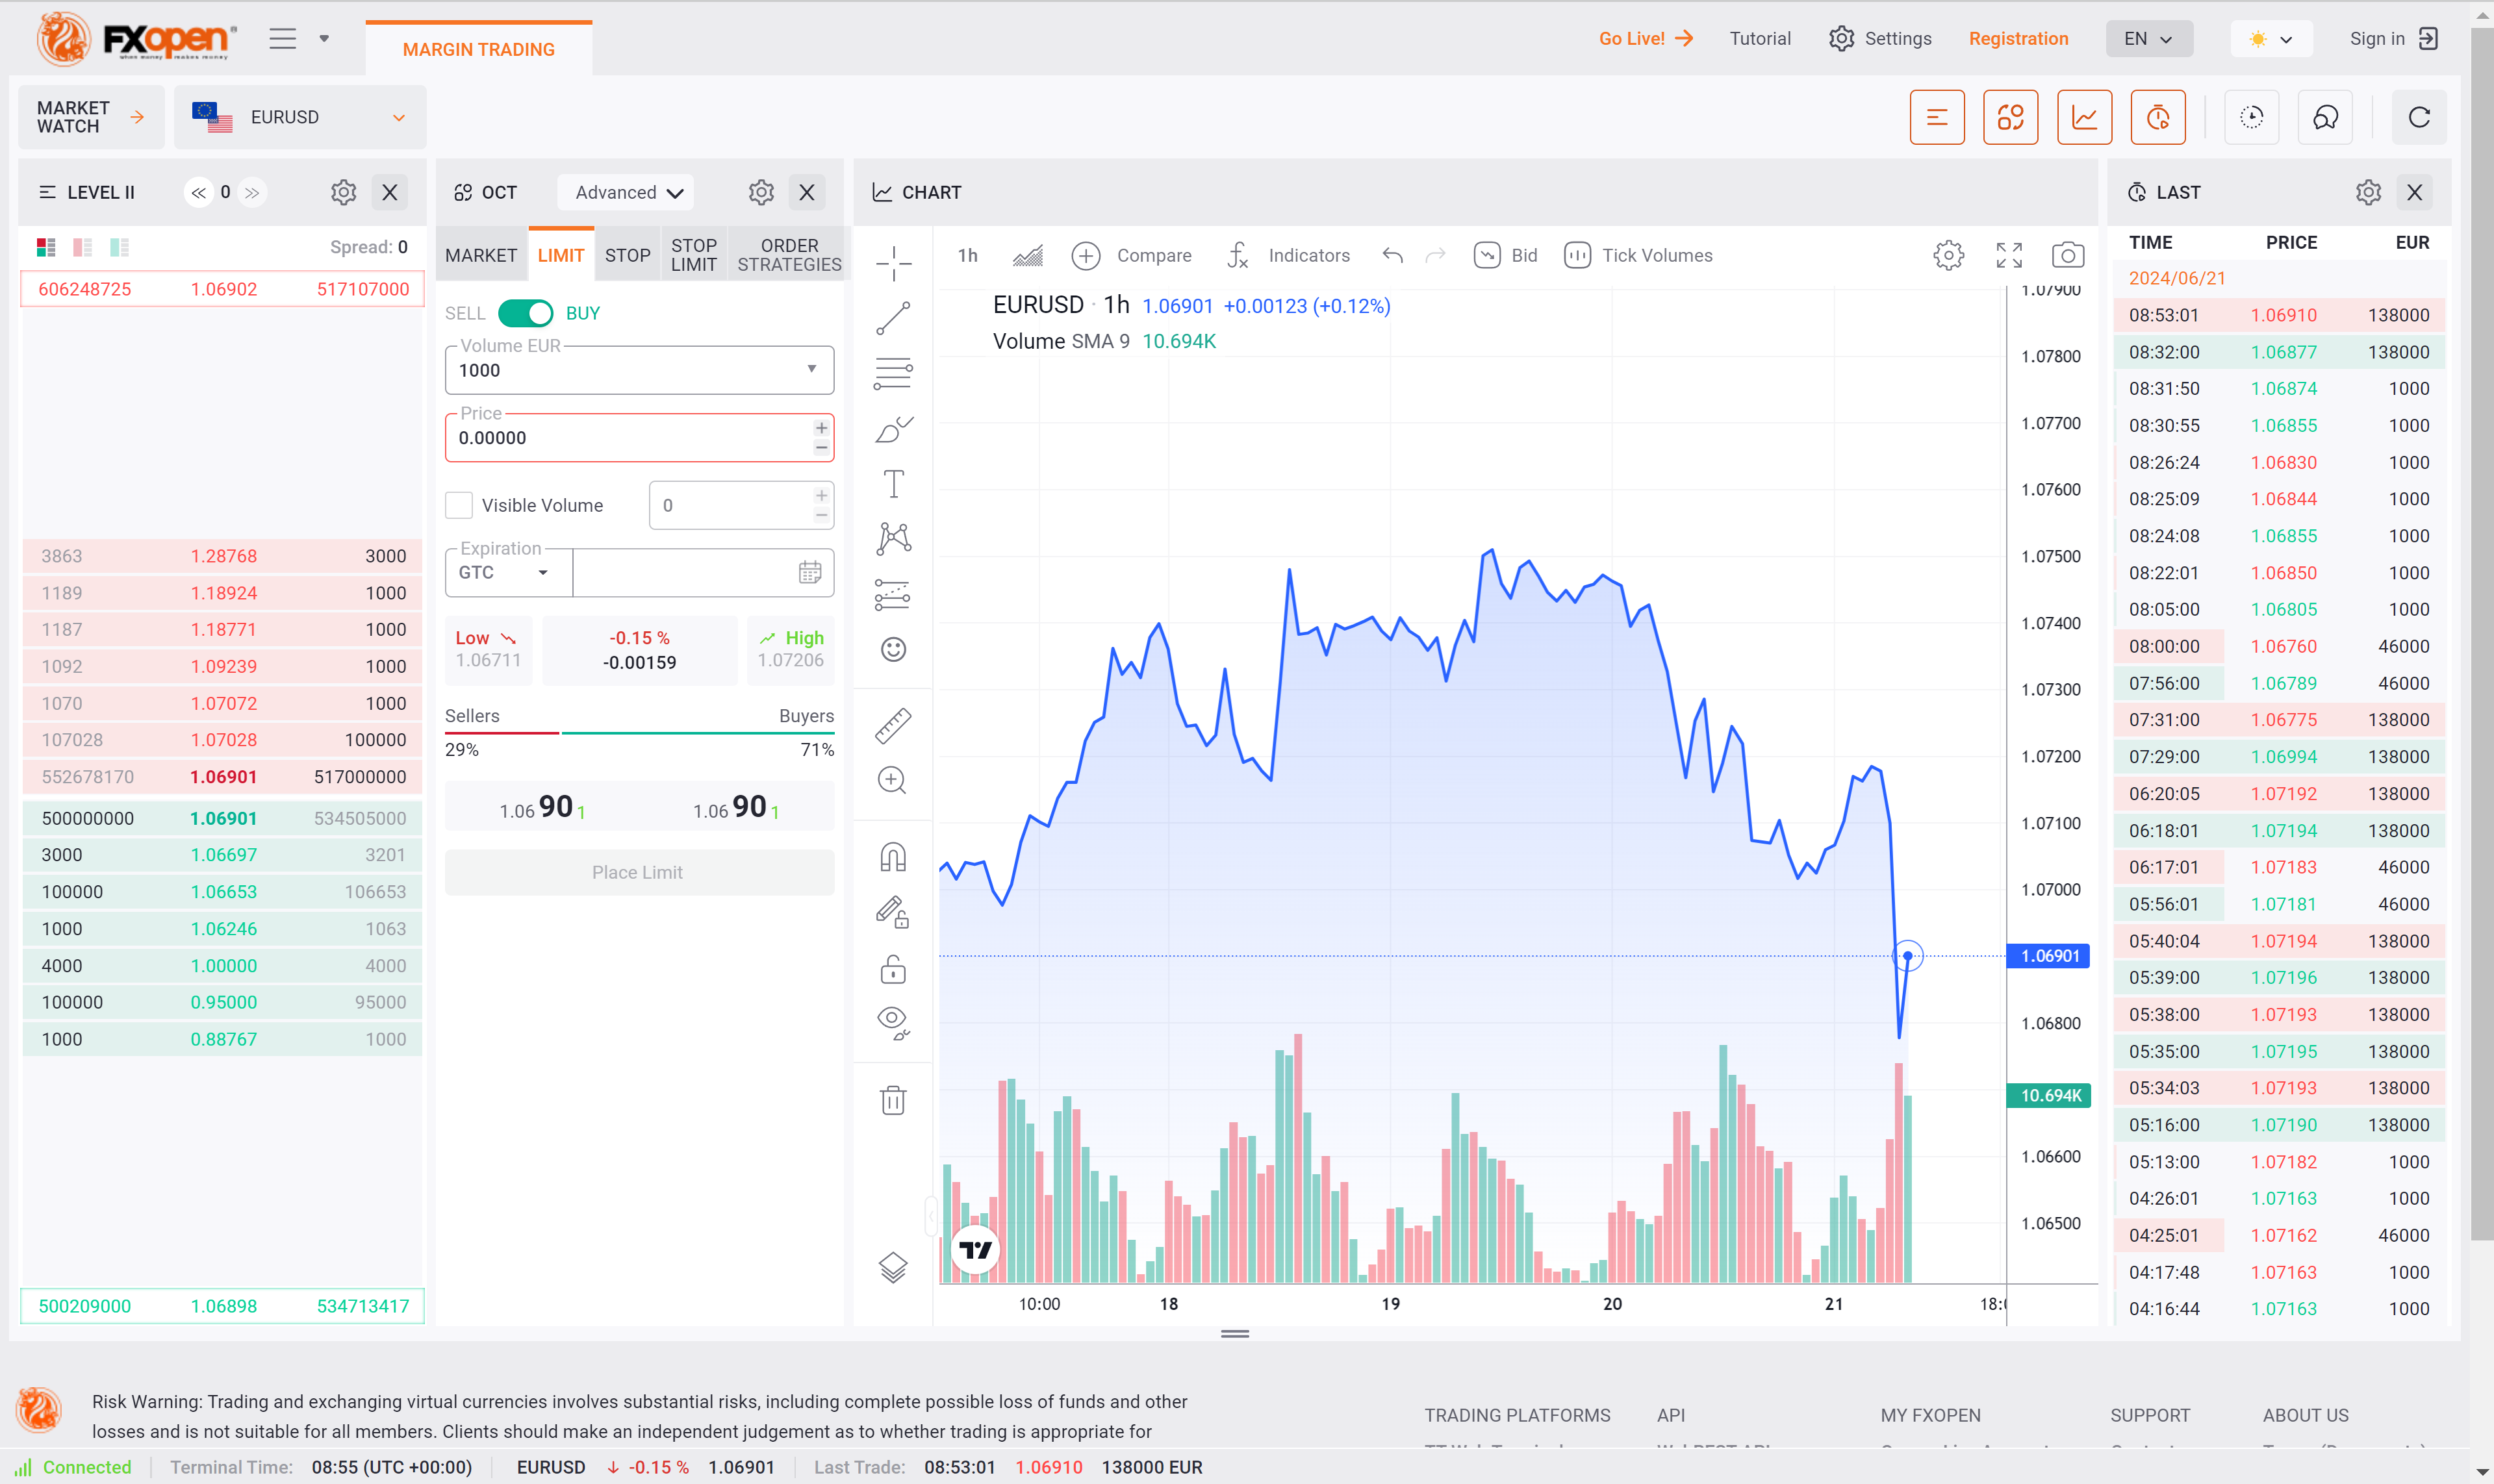Select the red-only asks book view
This screenshot has width=2494, height=1484.
point(82,247)
